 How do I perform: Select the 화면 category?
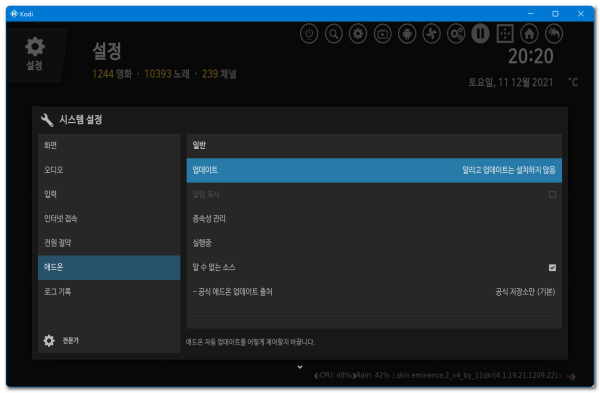click(109, 145)
